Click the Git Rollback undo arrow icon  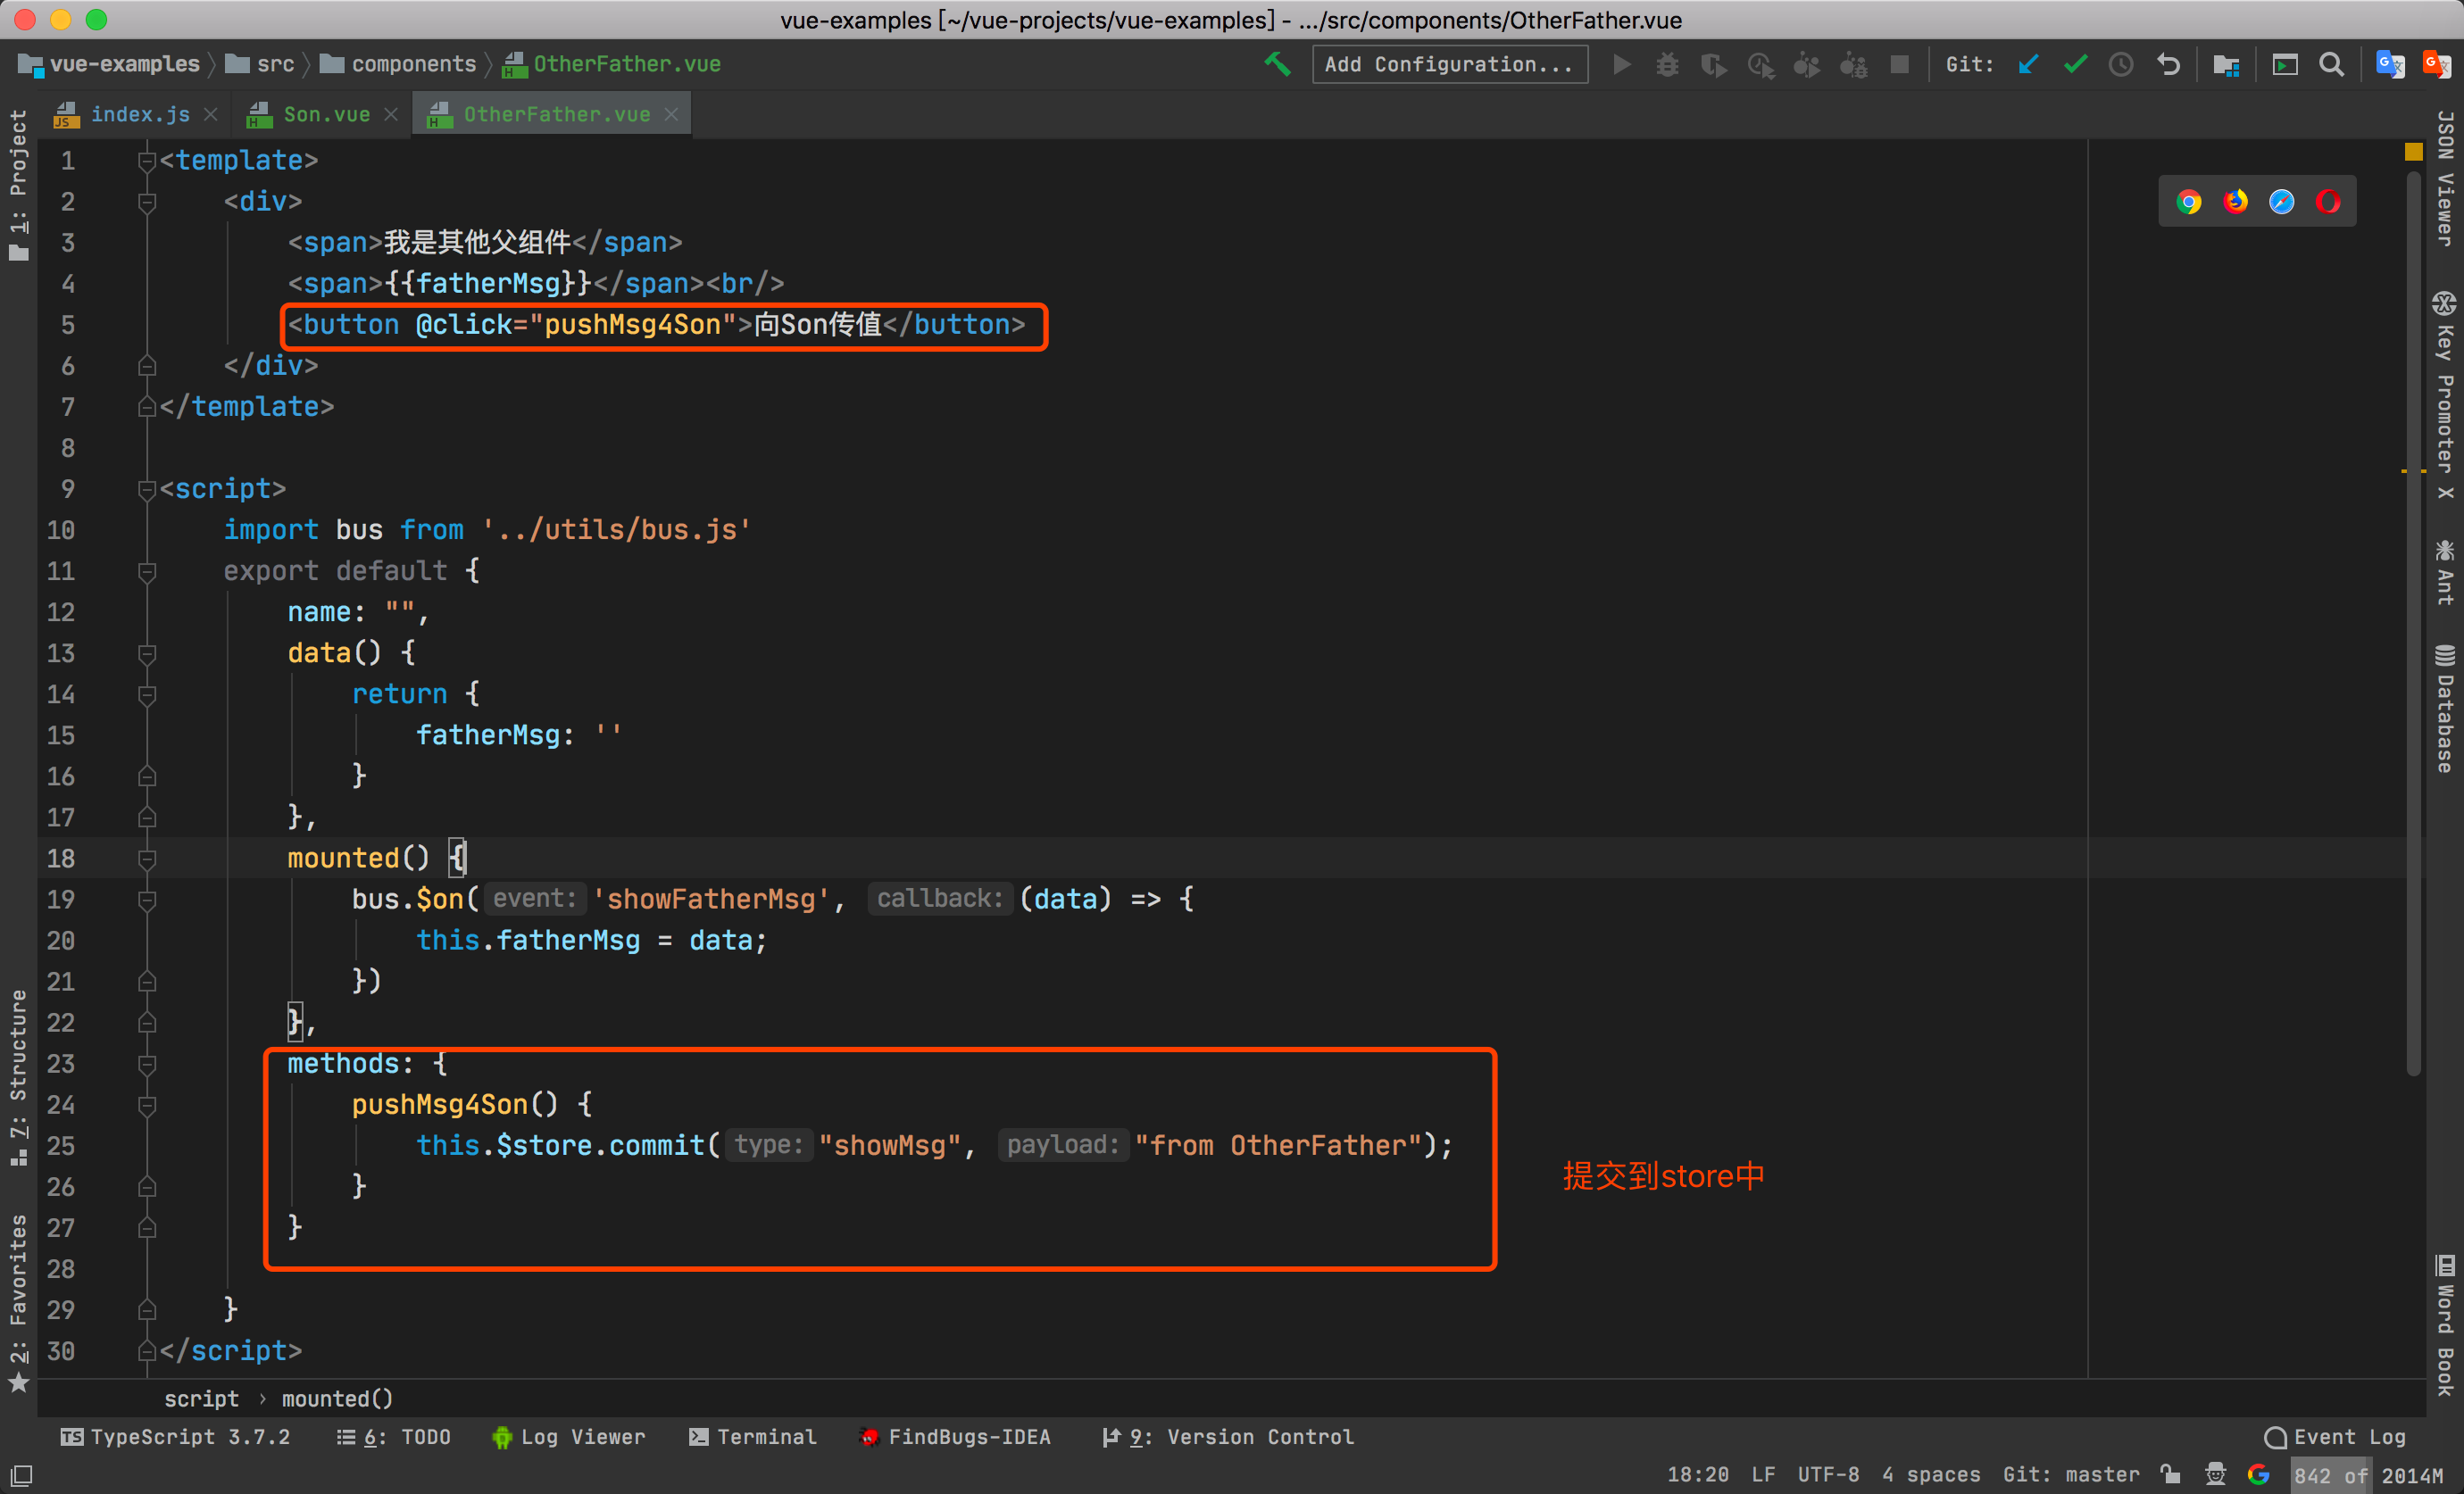(x=2168, y=64)
